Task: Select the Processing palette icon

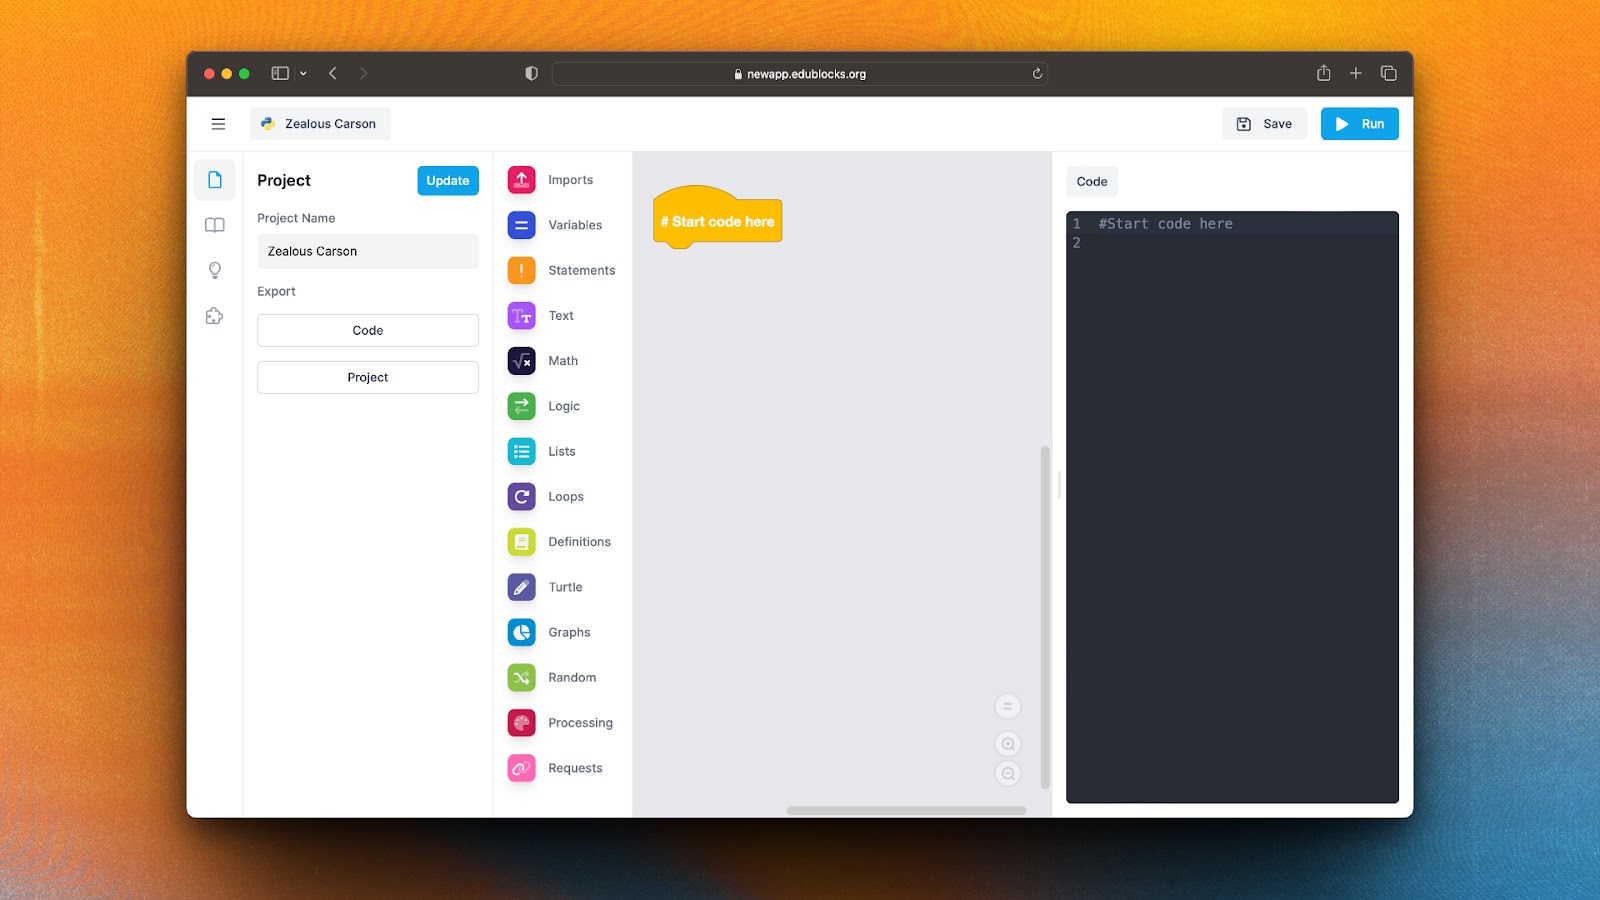Action: [521, 723]
